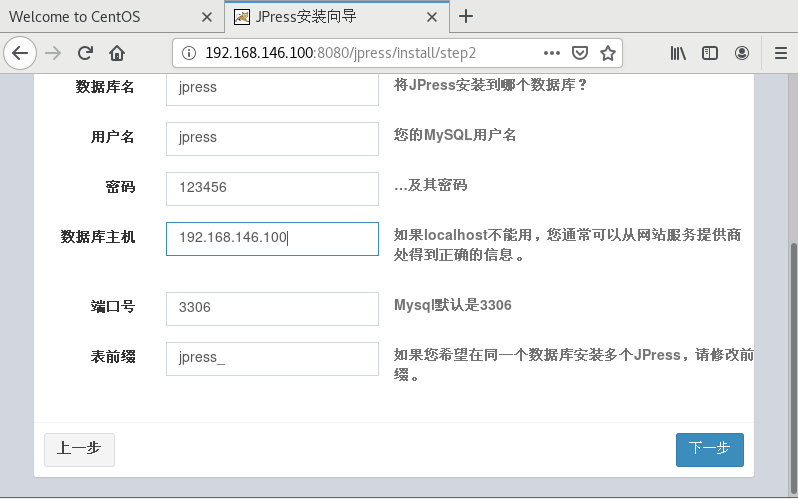
Task: Click the 端口号 field showing 3306
Action: [x=272, y=309]
